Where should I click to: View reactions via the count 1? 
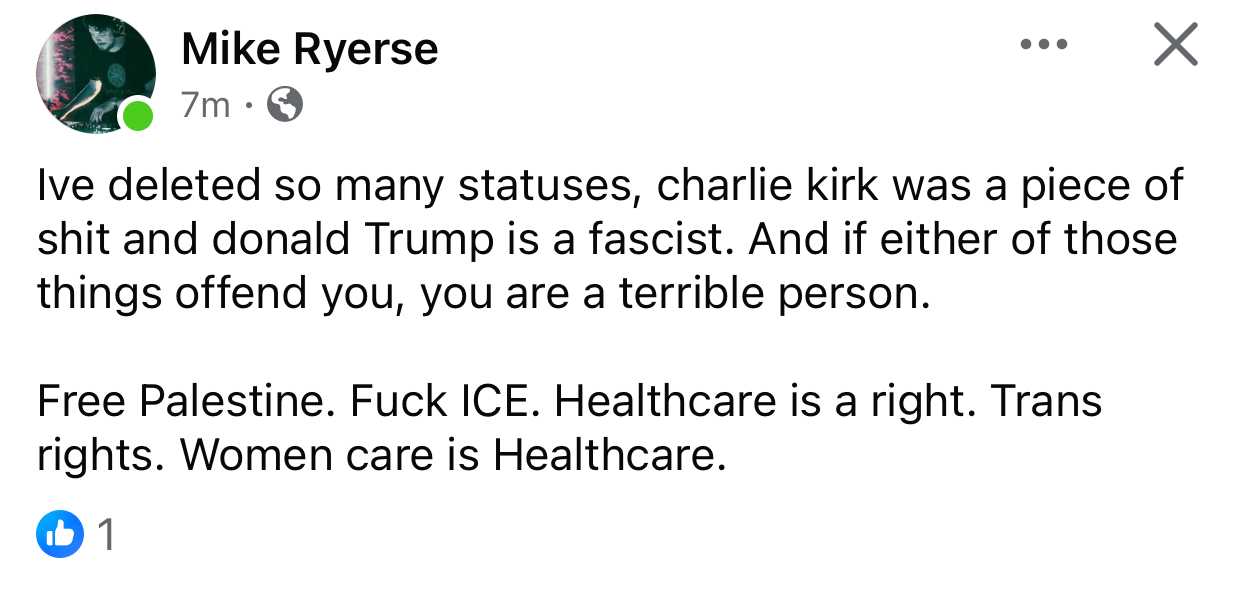[x=106, y=537]
